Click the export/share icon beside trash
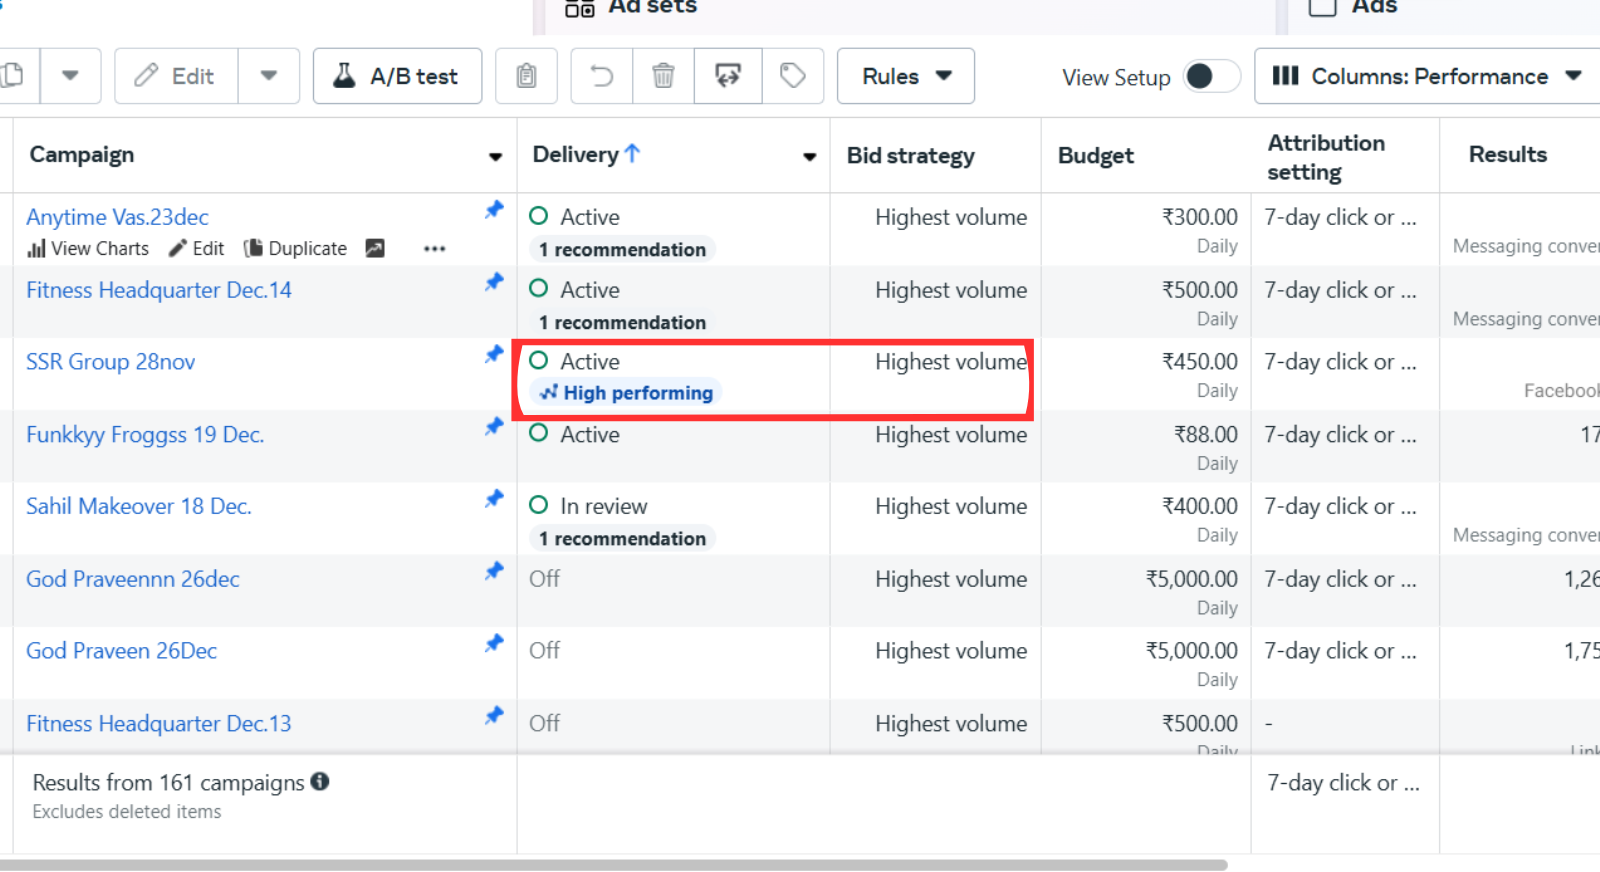The width and height of the screenshot is (1600, 872). tap(727, 76)
